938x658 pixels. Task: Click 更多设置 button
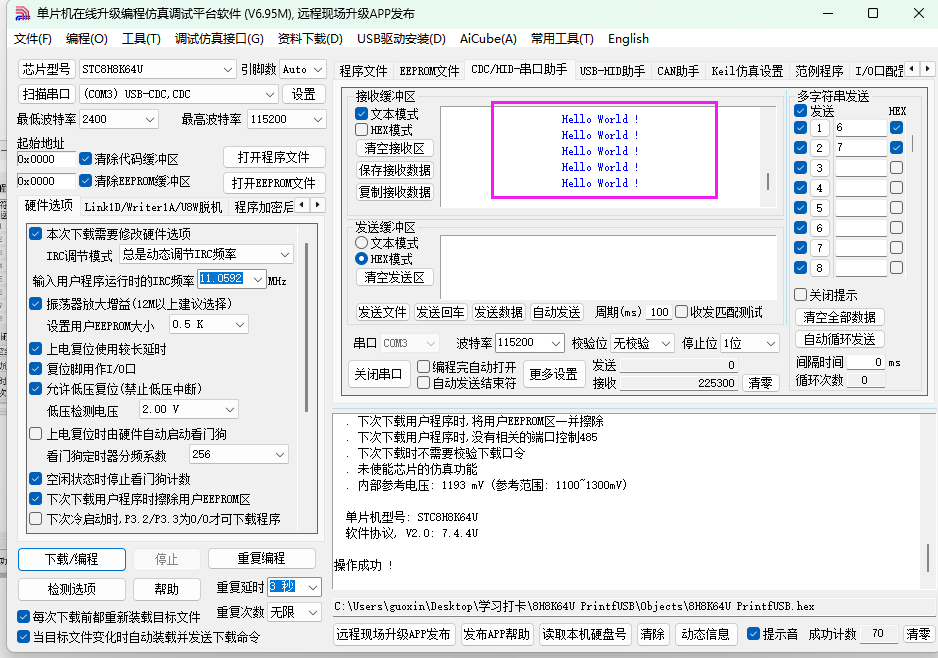pos(553,374)
